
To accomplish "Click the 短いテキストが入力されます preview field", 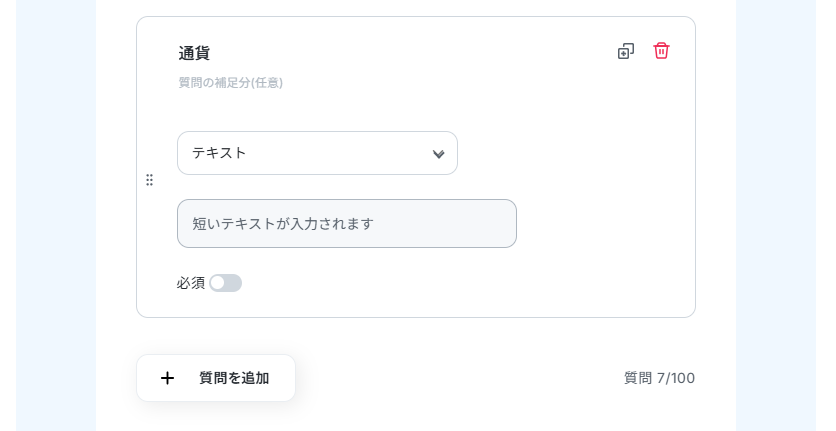I will click(x=346, y=223).
